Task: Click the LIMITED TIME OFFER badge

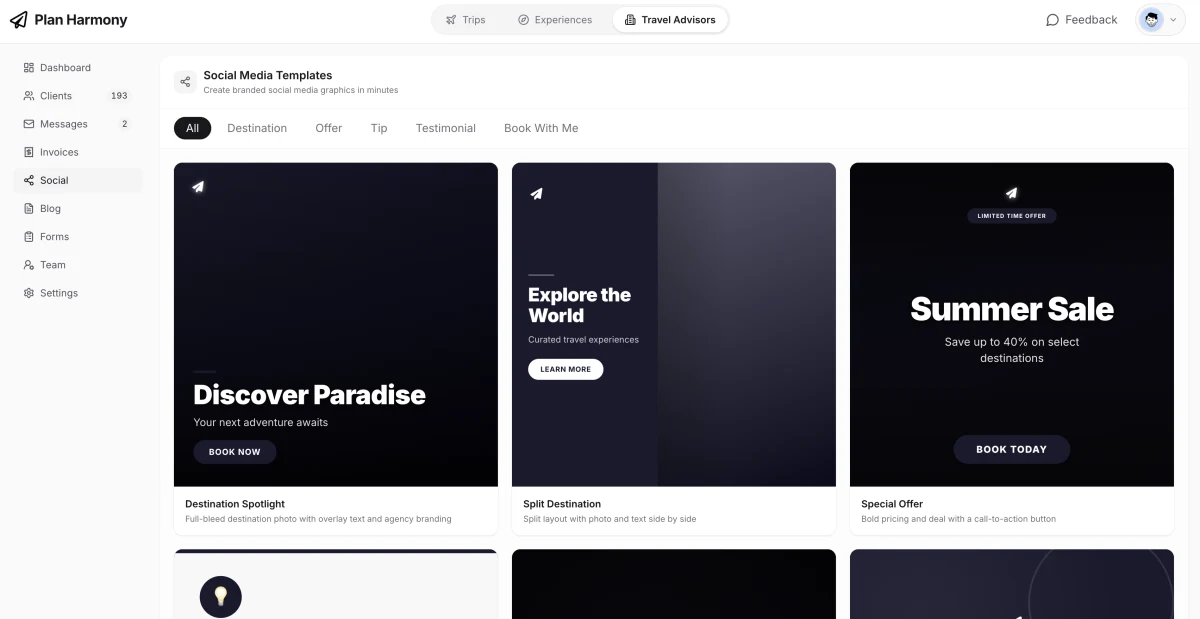Action: pyautogui.click(x=1012, y=216)
